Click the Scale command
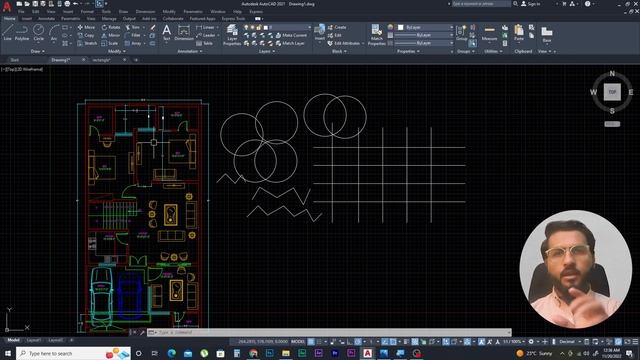This screenshot has width=640, height=360. pyautogui.click(x=110, y=43)
